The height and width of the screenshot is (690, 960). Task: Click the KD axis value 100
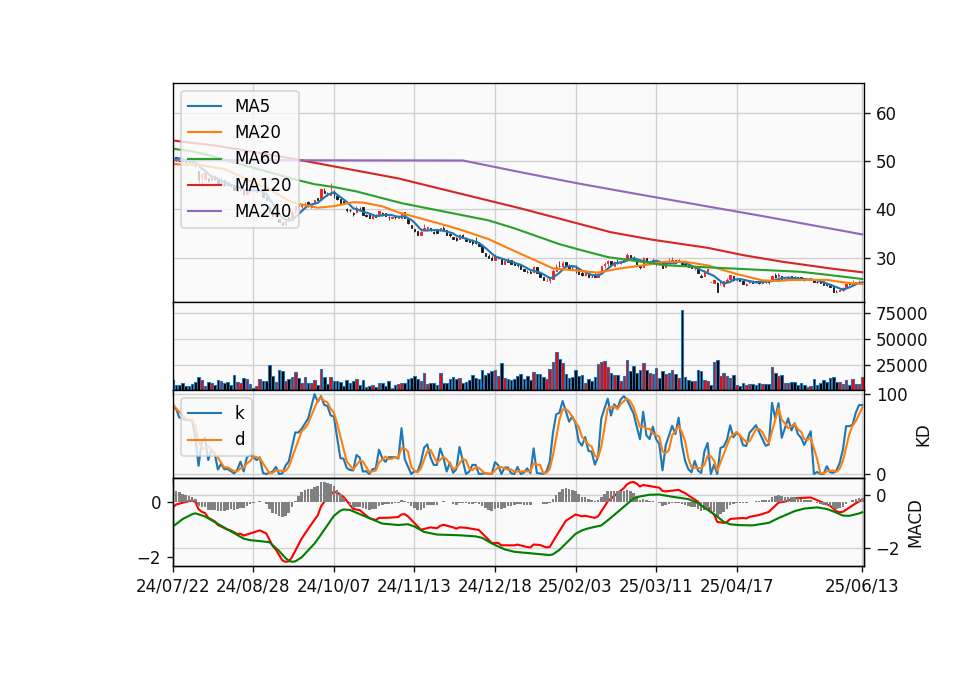pyautogui.click(x=892, y=395)
